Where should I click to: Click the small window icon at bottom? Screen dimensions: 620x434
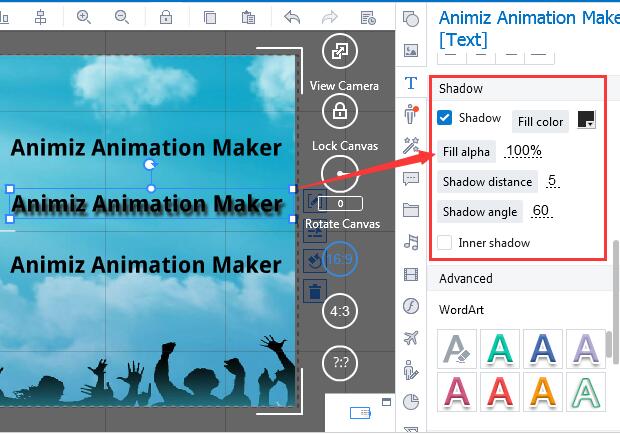coord(386,402)
